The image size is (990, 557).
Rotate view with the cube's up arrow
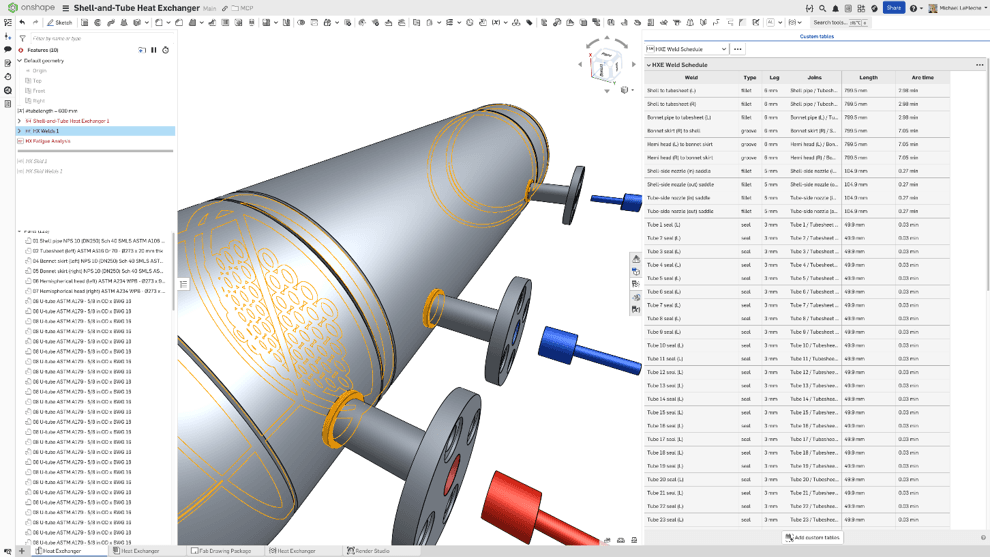pyautogui.click(x=607, y=38)
